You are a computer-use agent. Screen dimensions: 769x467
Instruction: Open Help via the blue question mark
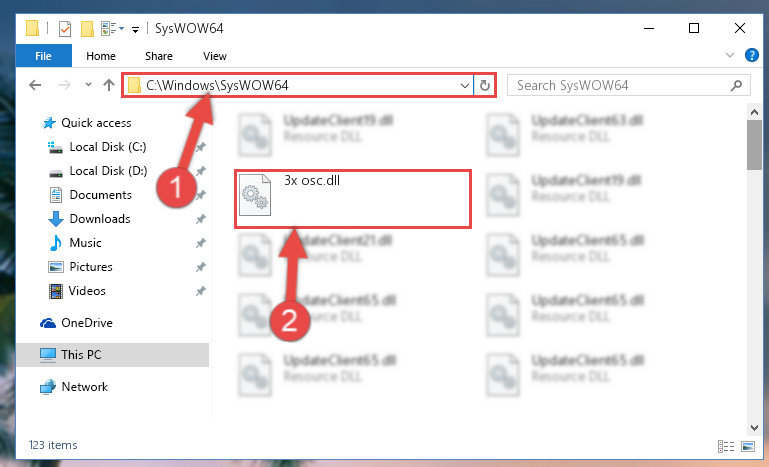point(751,55)
